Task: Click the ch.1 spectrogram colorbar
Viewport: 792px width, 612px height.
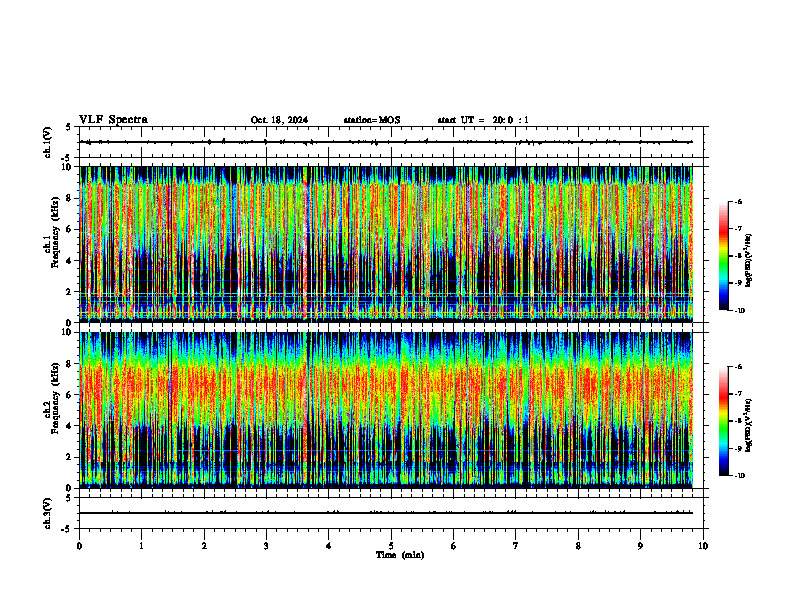Action: (x=723, y=256)
